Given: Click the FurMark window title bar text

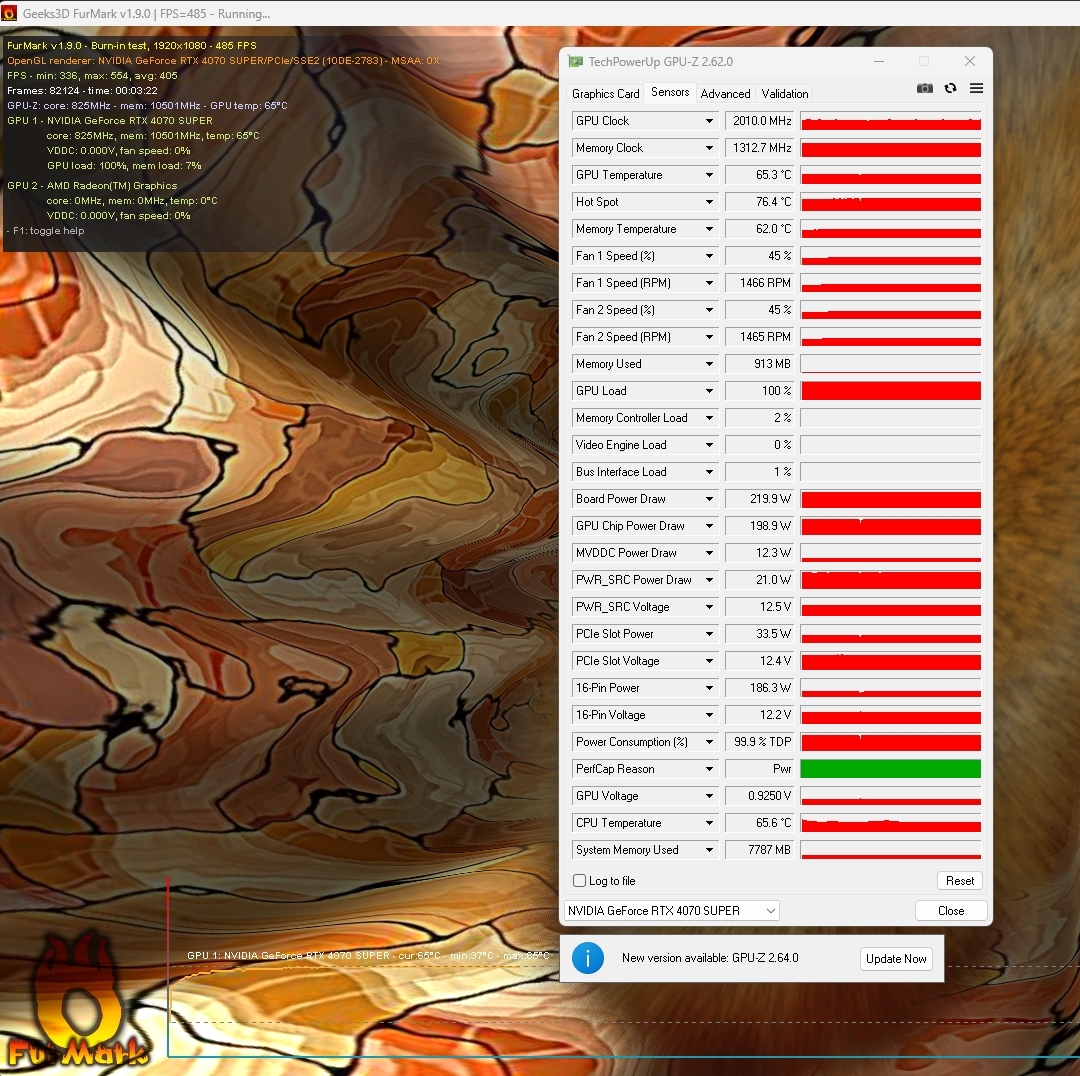Looking at the screenshot, I should point(146,14).
